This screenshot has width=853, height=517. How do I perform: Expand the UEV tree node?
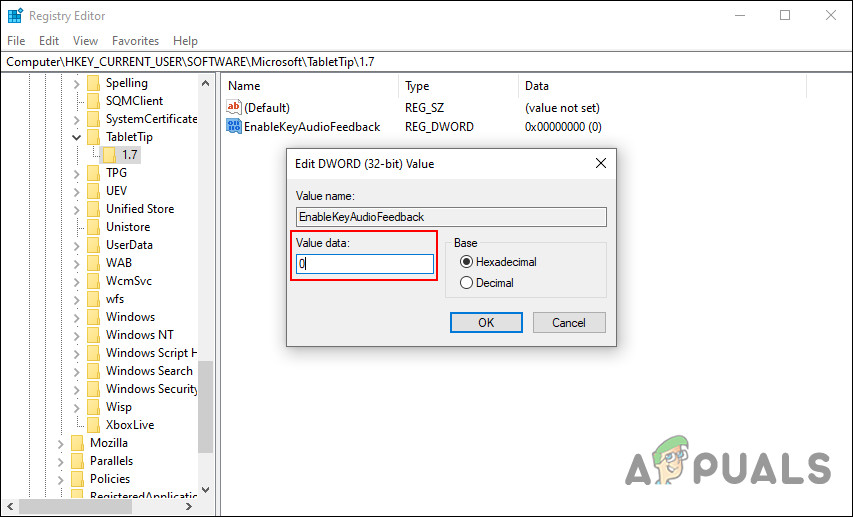pos(77,192)
